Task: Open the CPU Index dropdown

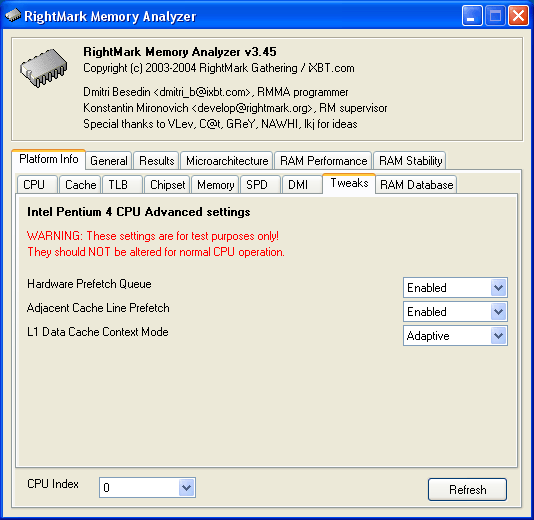Action: coord(147,488)
